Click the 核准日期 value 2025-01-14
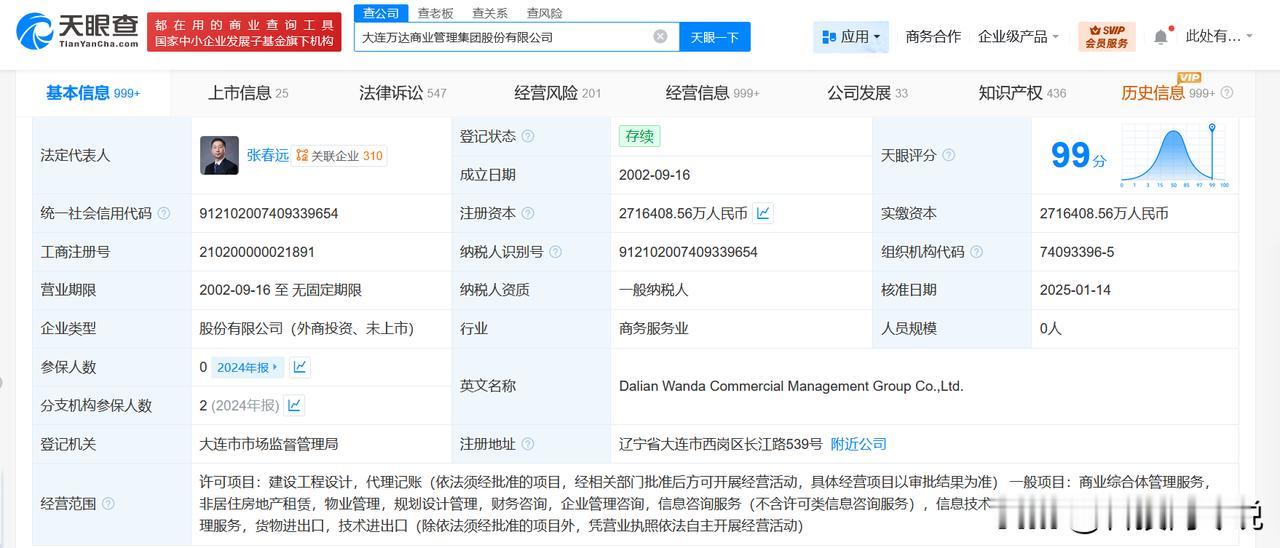 (1075, 290)
